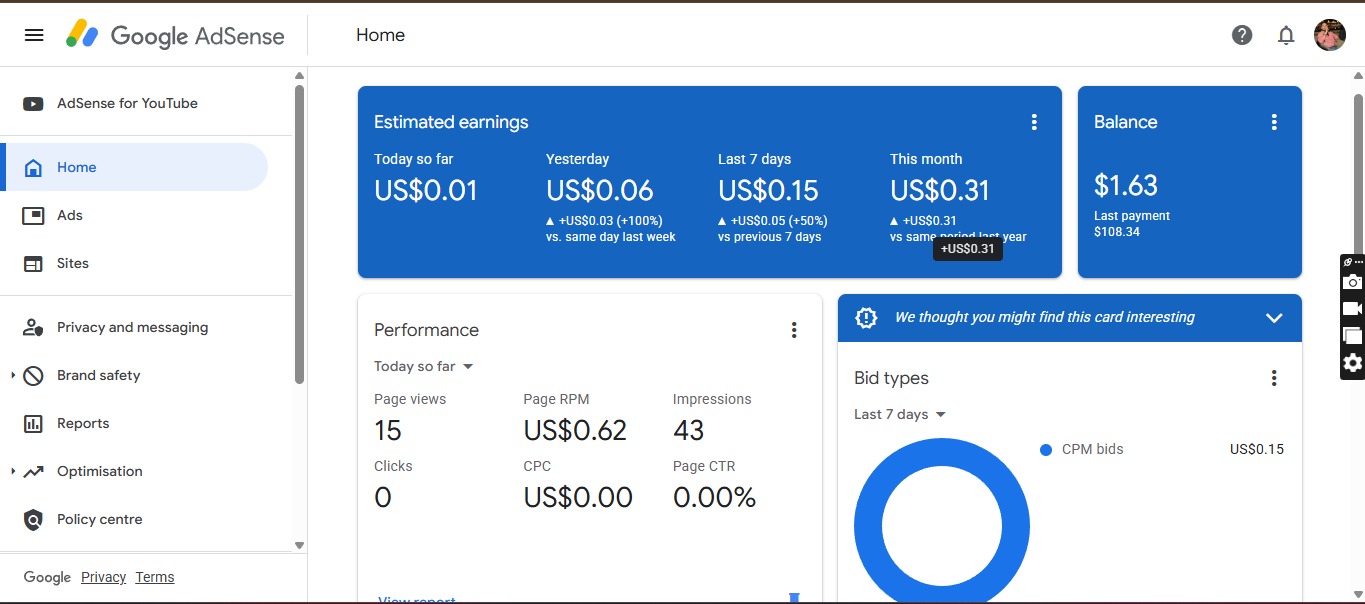The width and height of the screenshot is (1365, 604).
Task: Open the 'Today so far' period dropdown
Action: 424,366
